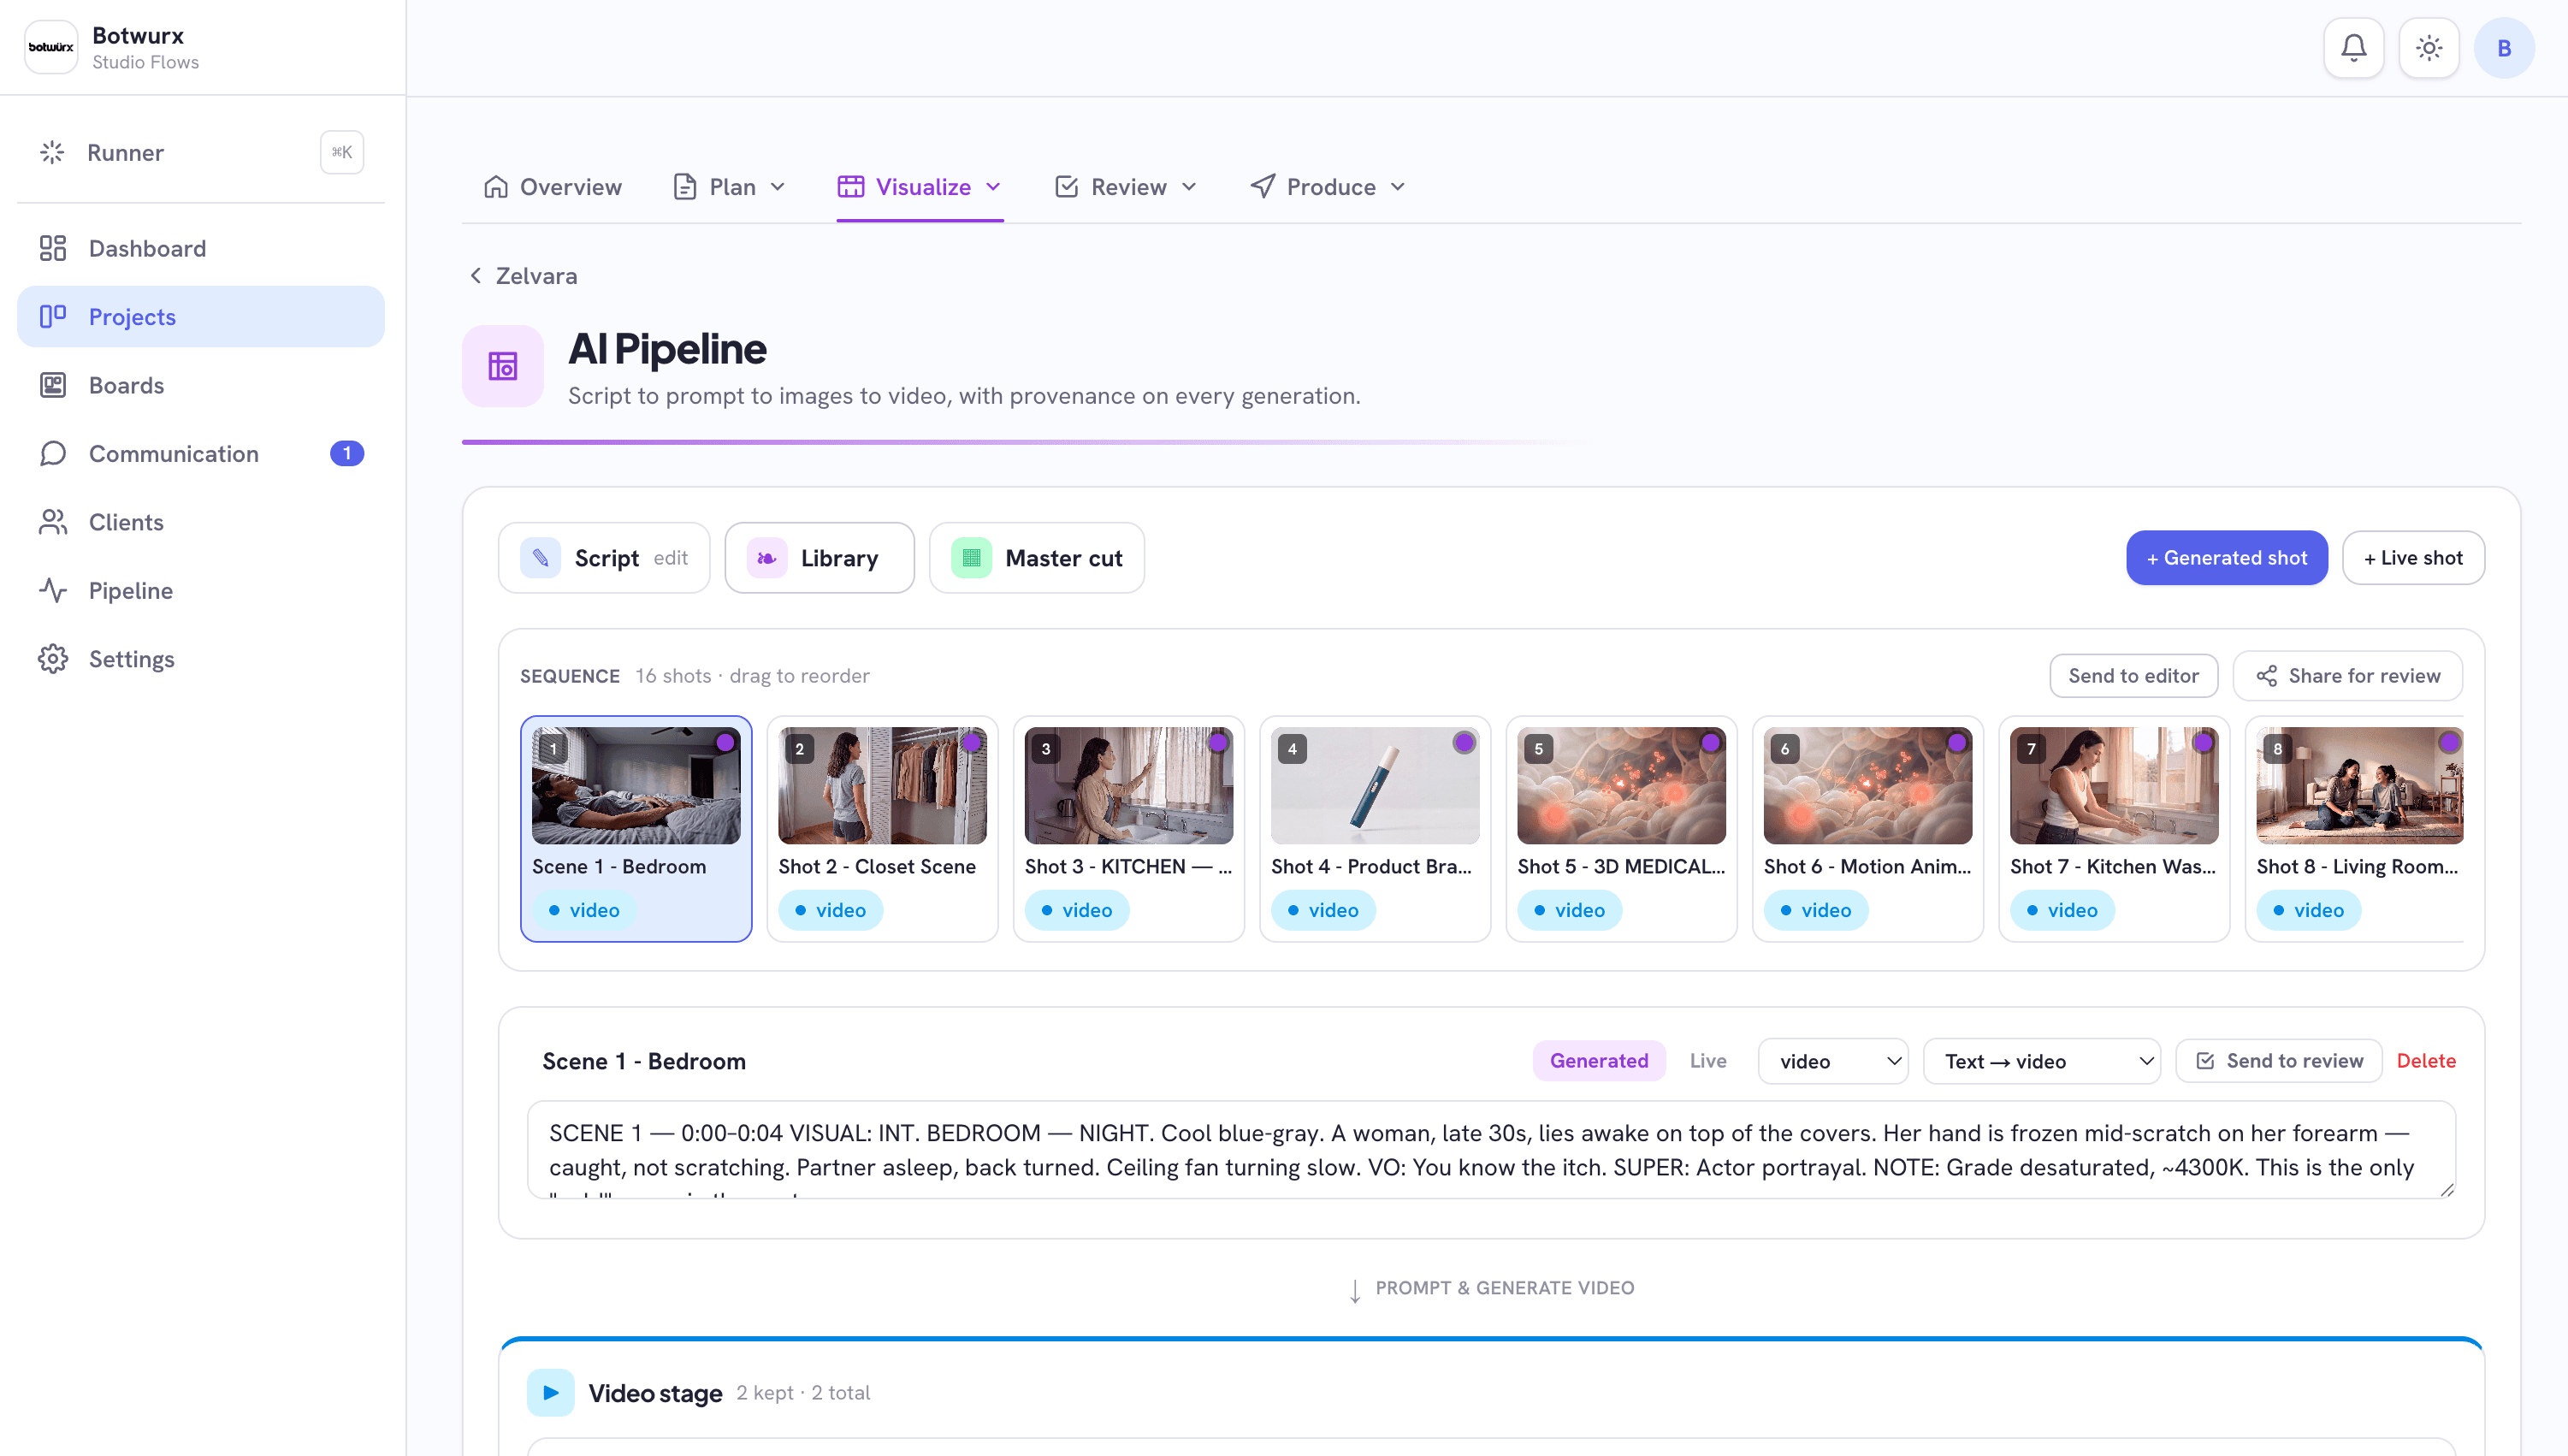
Task: Click purple status dot on Shot 4
Action: 1464,742
